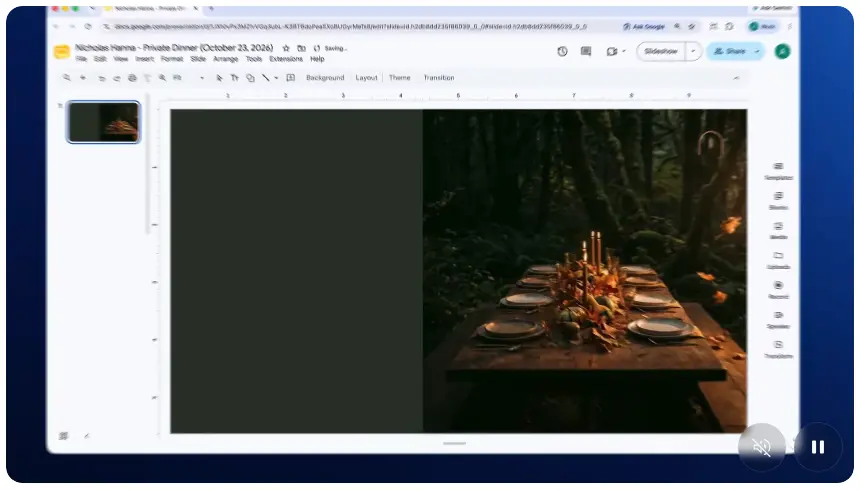Select the slide 1 thumbnail
The height and width of the screenshot is (490, 860).
point(103,122)
